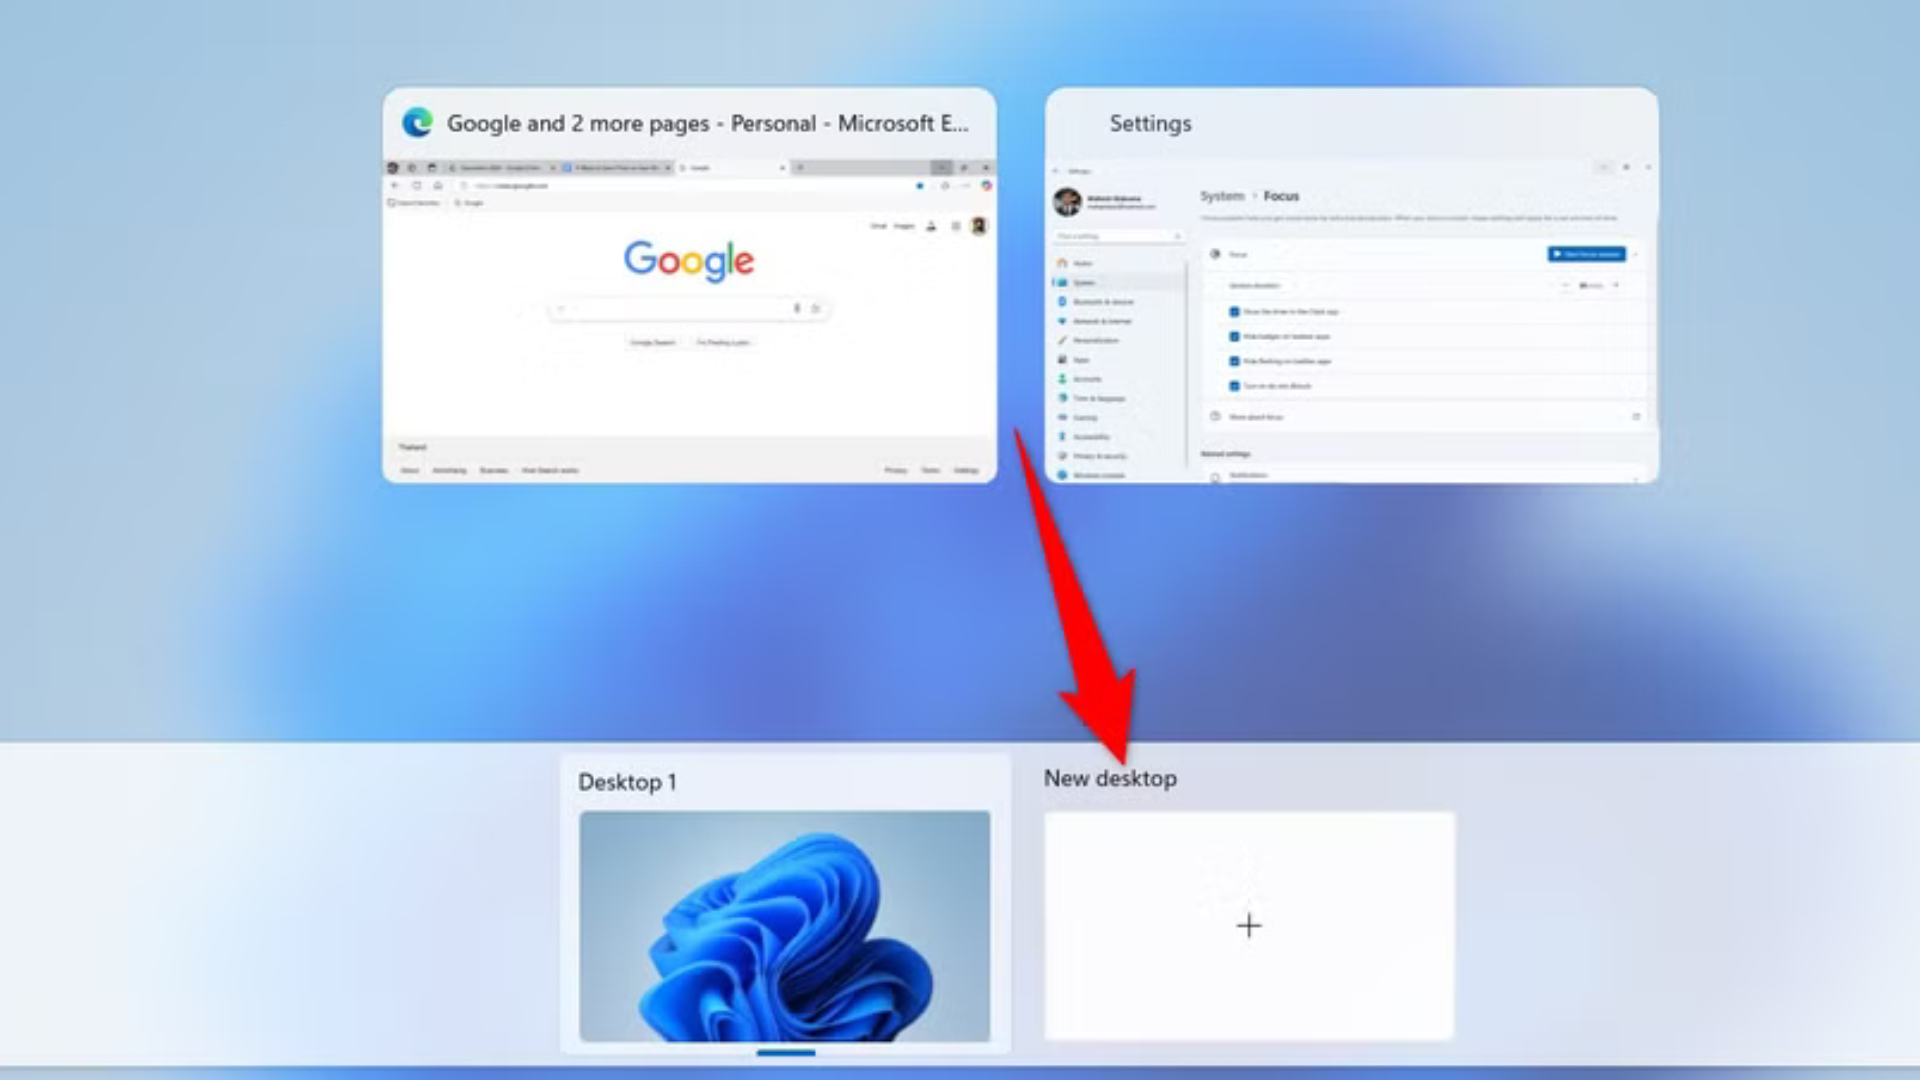
Task: Click I'm Feeling Lucky button in Edge preview
Action: point(723,342)
